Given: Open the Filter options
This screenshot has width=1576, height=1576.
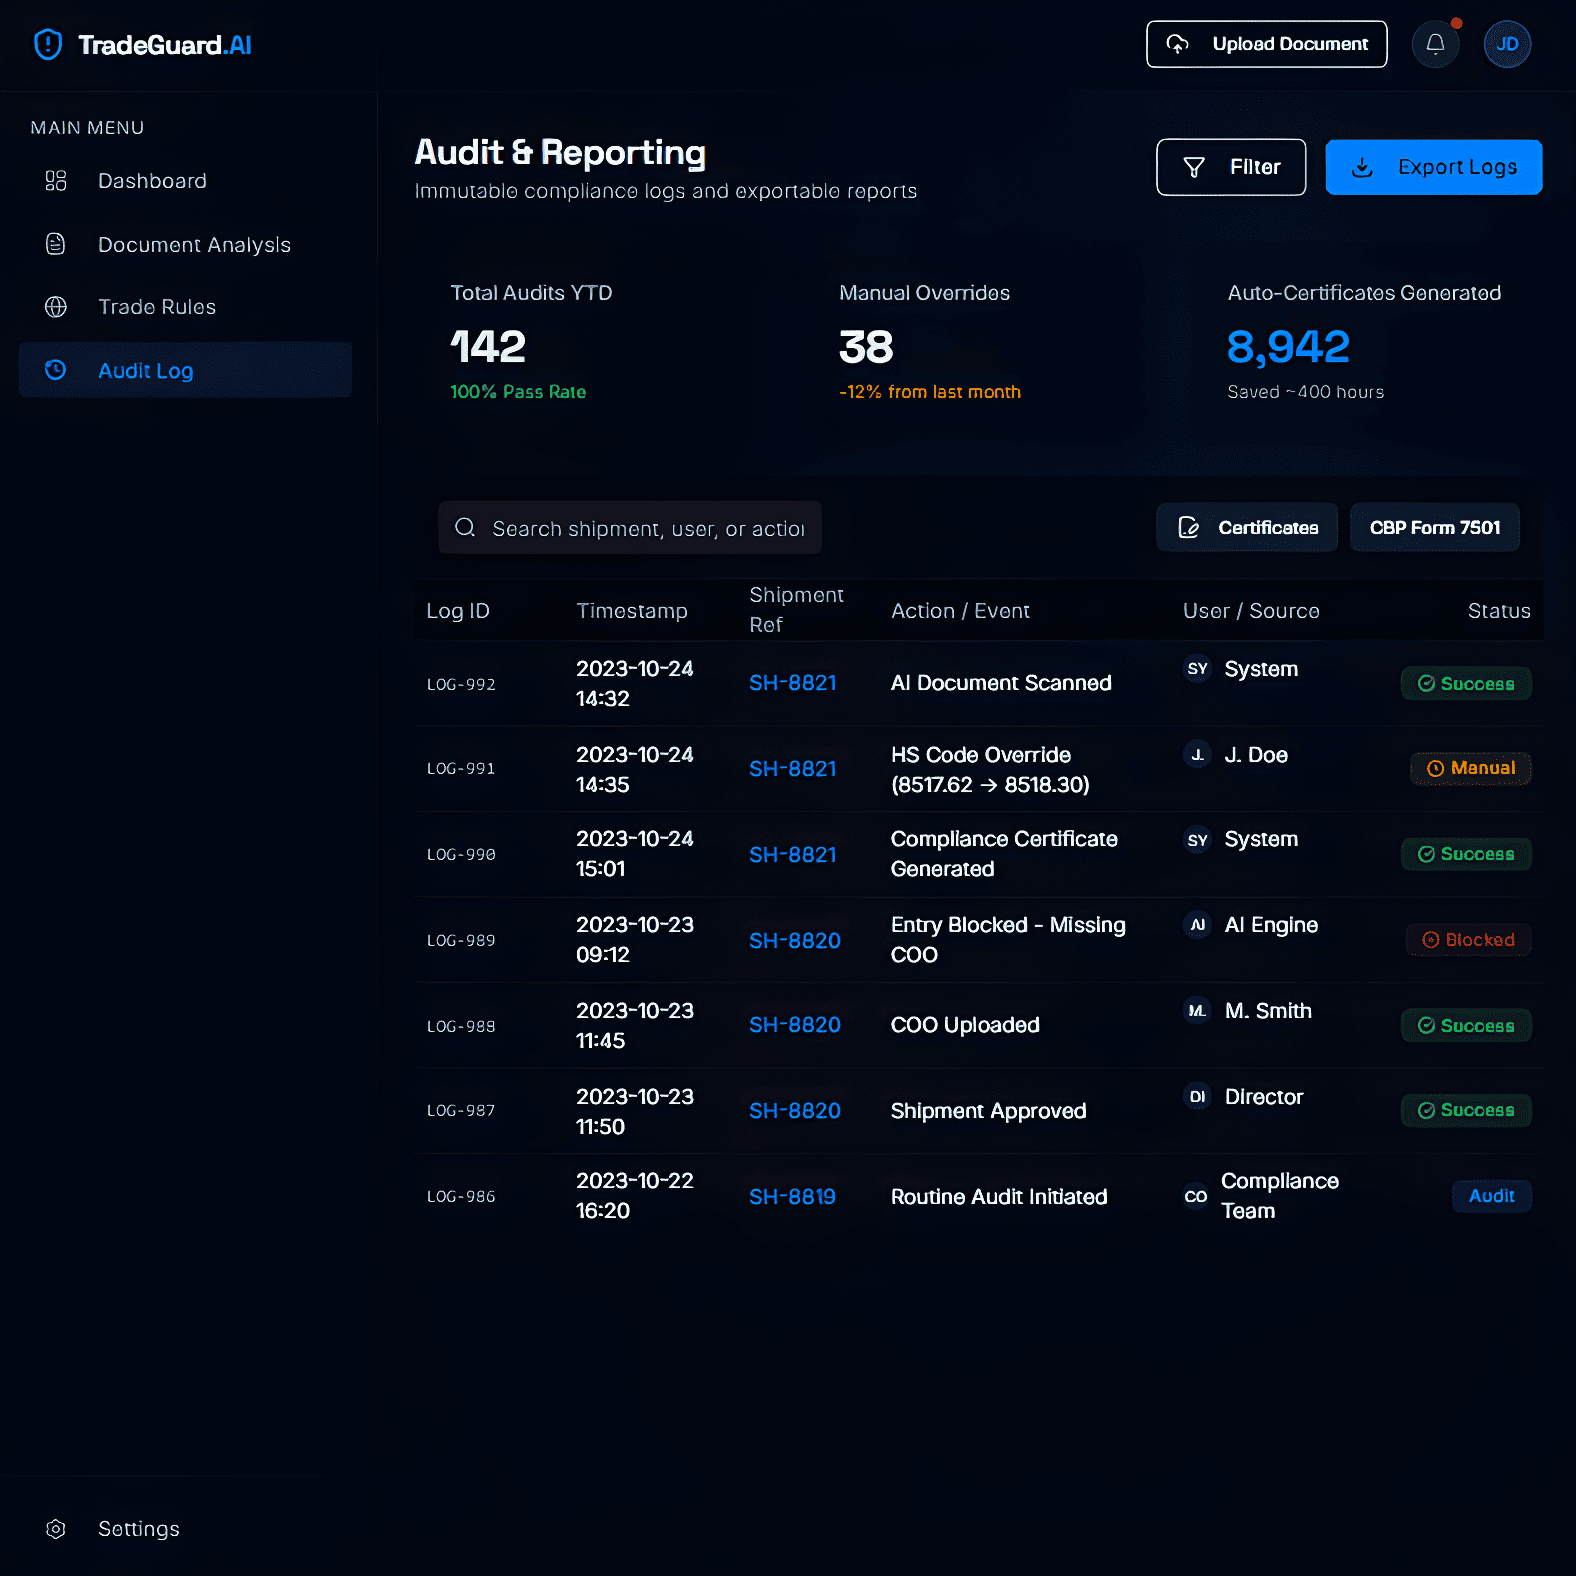Looking at the screenshot, I should click(x=1230, y=167).
